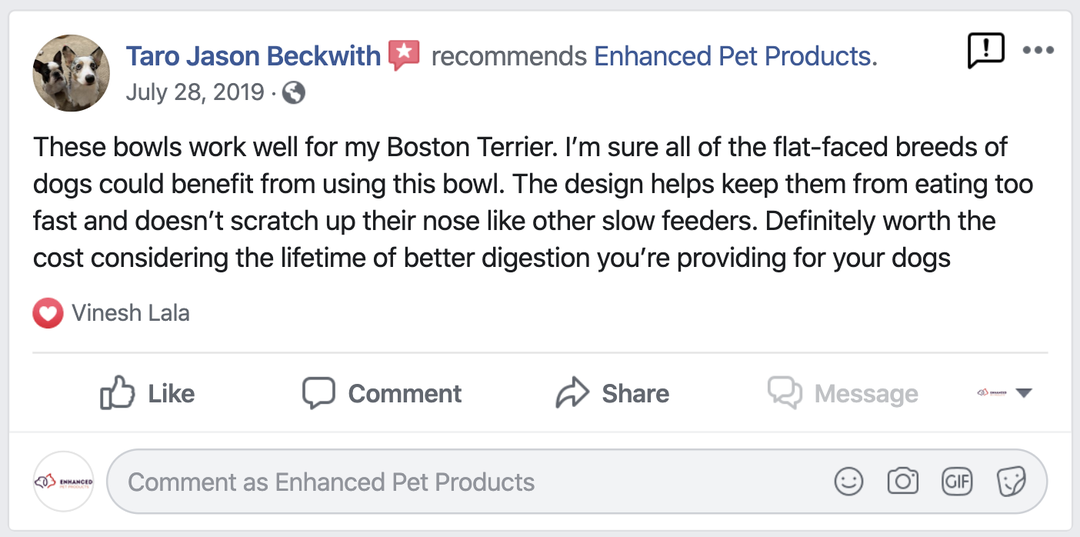View Vinesh Lala's reaction name
Screen dimensions: 1080x537
pos(130,314)
